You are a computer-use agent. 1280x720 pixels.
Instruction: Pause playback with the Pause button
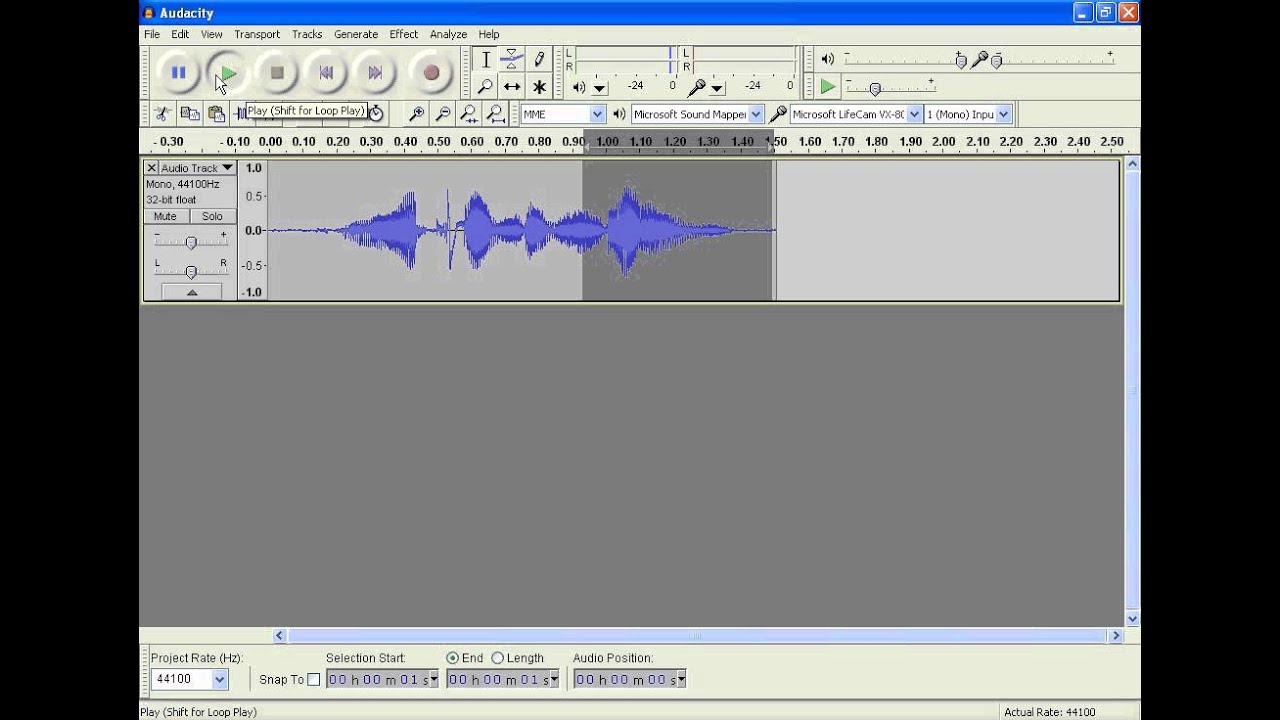[178, 72]
